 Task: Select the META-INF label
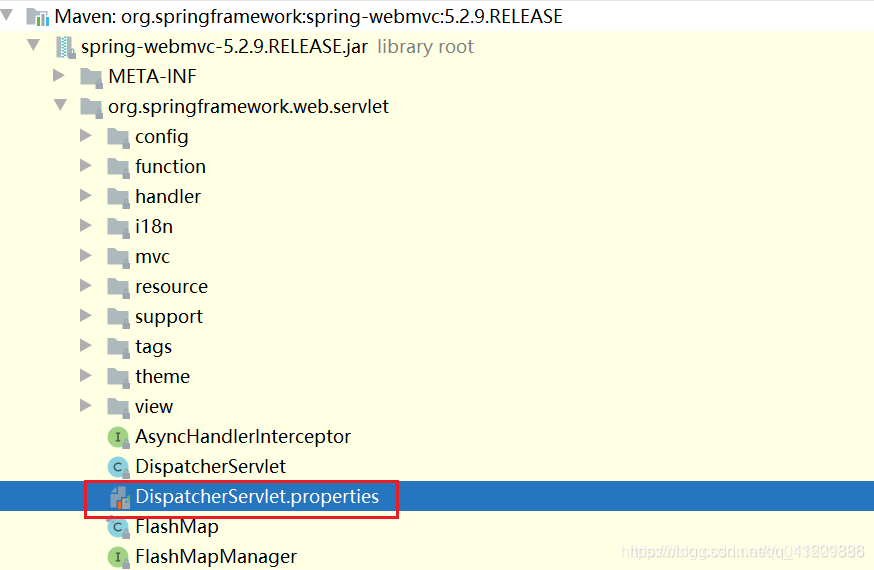click(152, 77)
